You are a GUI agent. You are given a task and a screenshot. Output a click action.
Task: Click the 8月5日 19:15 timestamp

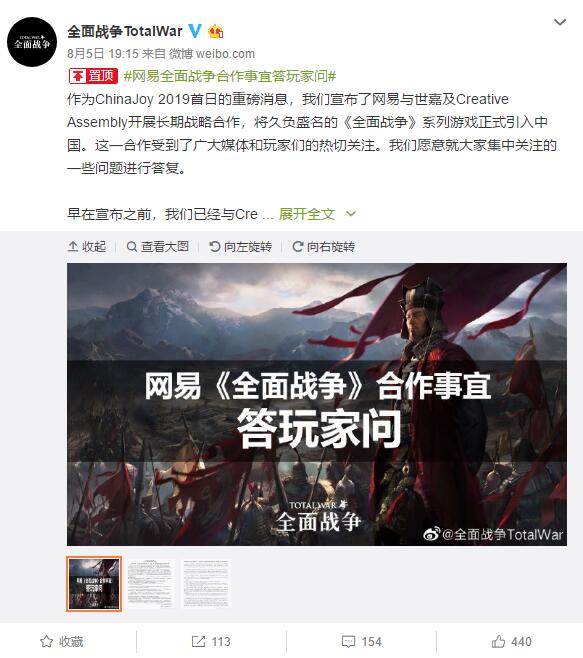click(103, 53)
